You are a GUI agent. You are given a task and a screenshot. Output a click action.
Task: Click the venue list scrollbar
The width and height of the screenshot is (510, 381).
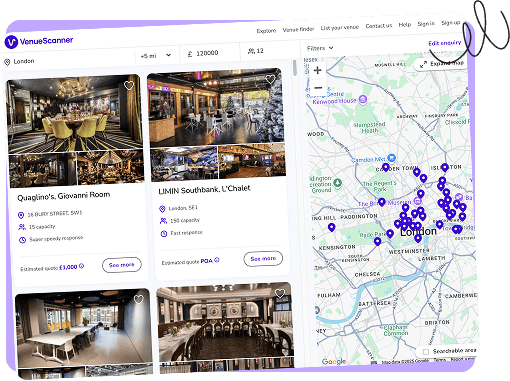click(x=295, y=68)
